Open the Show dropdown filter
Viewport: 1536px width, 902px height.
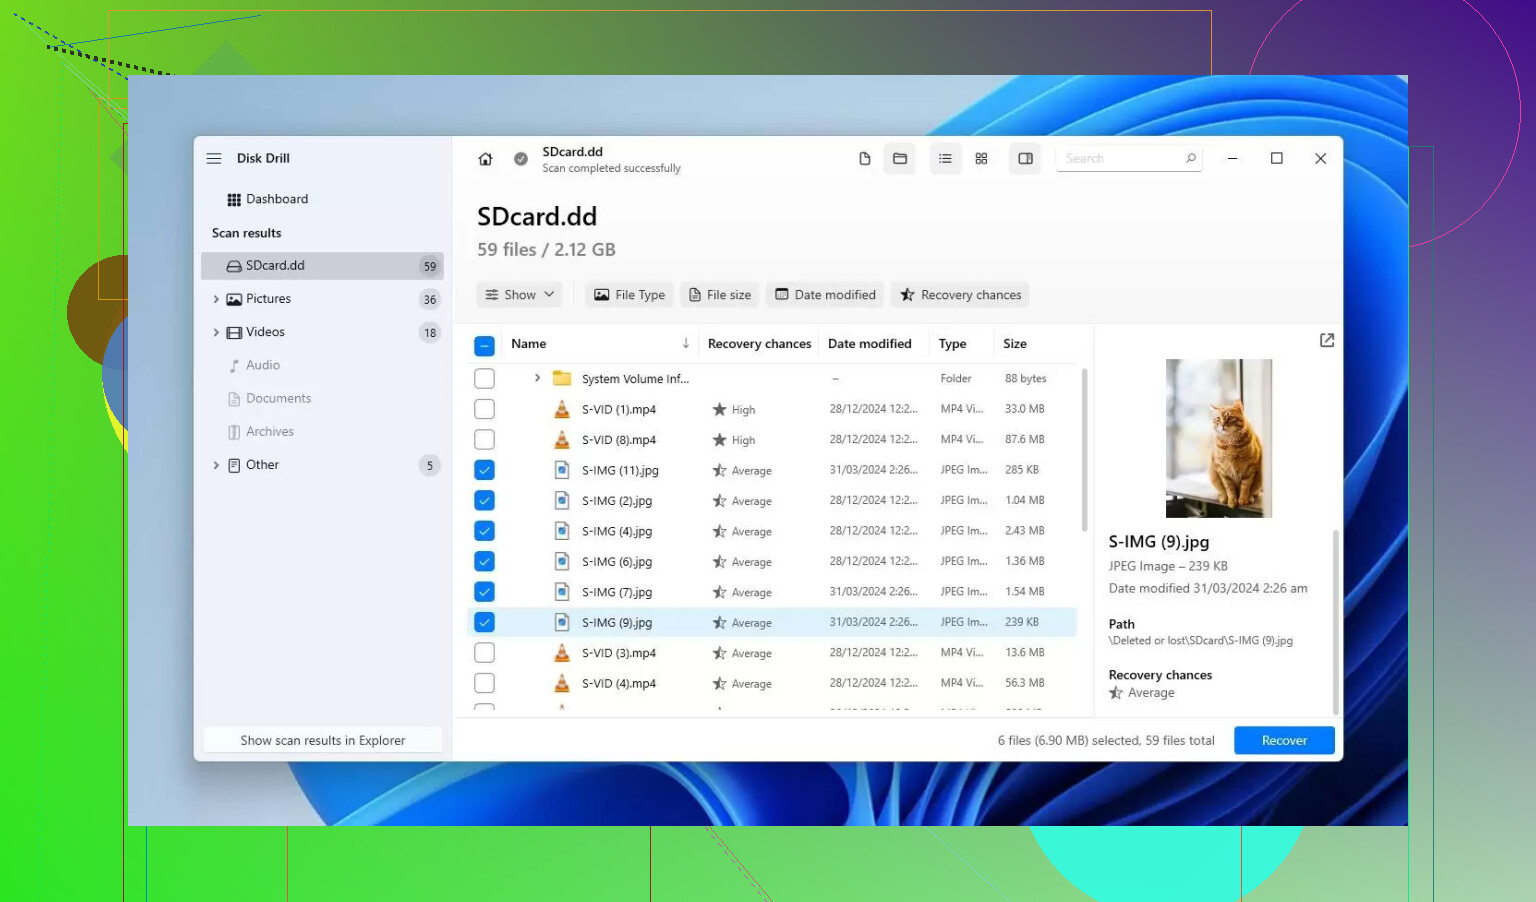[x=519, y=295]
